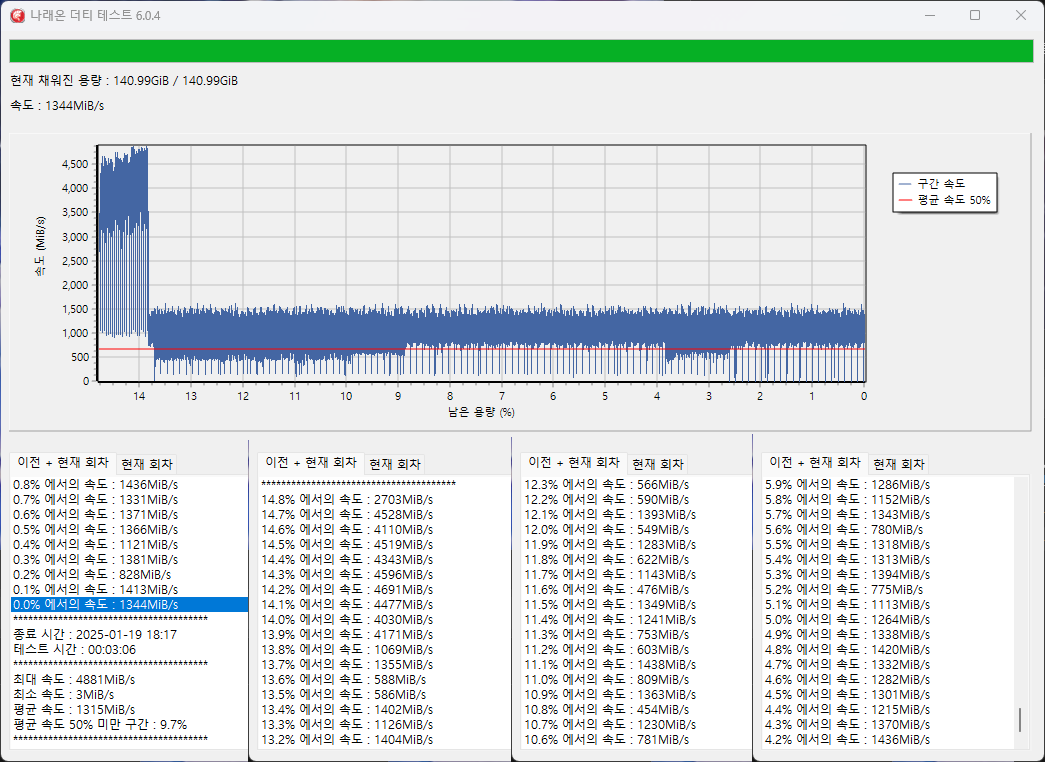Open 현재 회차 tab above the 5.9% list
This screenshot has height=762, width=1045.
click(x=899, y=464)
